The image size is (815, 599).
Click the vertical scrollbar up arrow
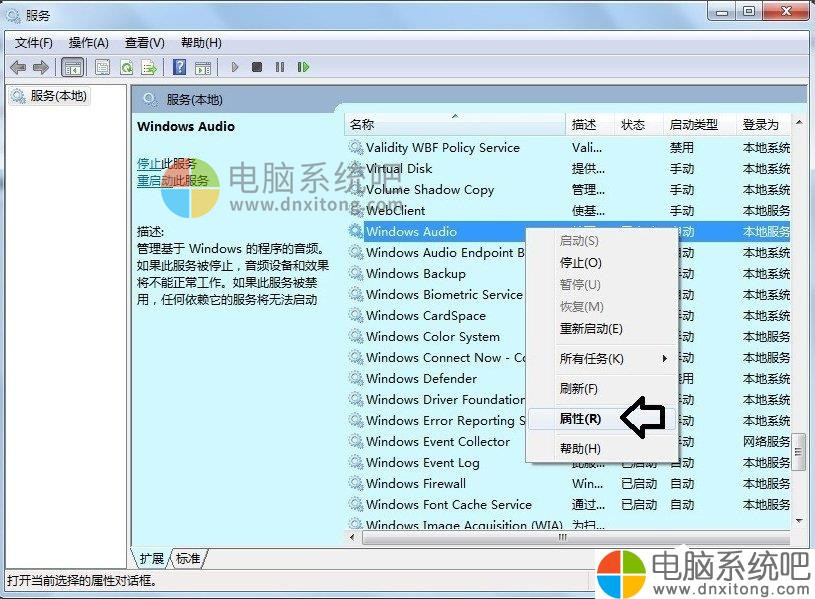coord(799,123)
